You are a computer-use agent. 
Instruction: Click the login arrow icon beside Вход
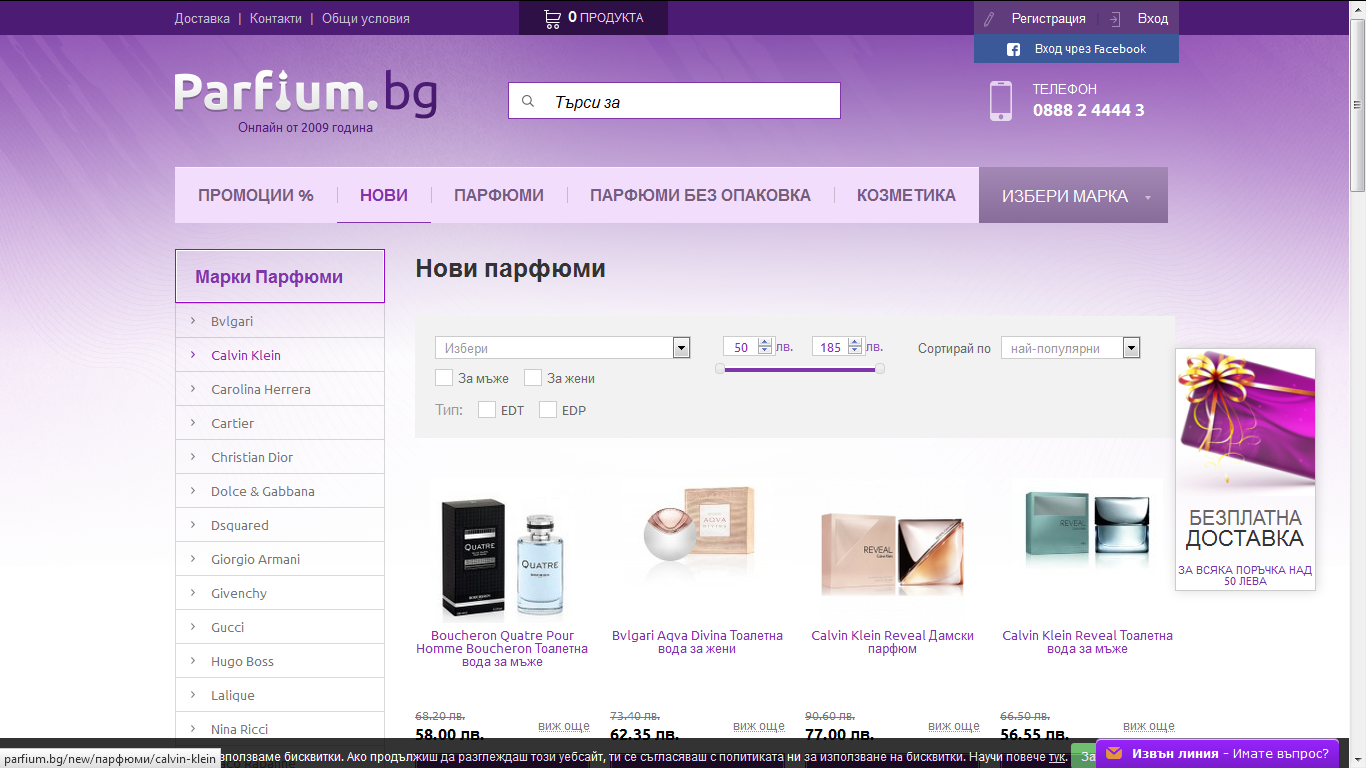(1113, 17)
